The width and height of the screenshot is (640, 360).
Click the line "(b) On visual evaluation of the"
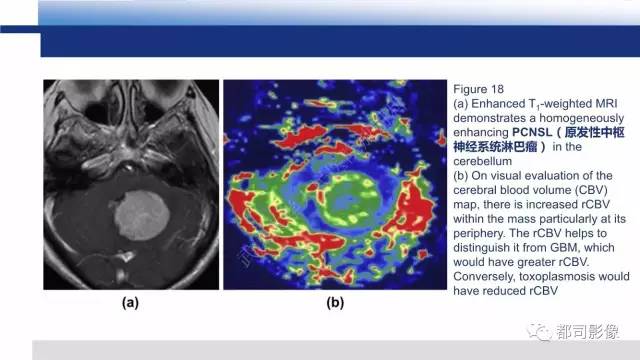click(x=533, y=176)
